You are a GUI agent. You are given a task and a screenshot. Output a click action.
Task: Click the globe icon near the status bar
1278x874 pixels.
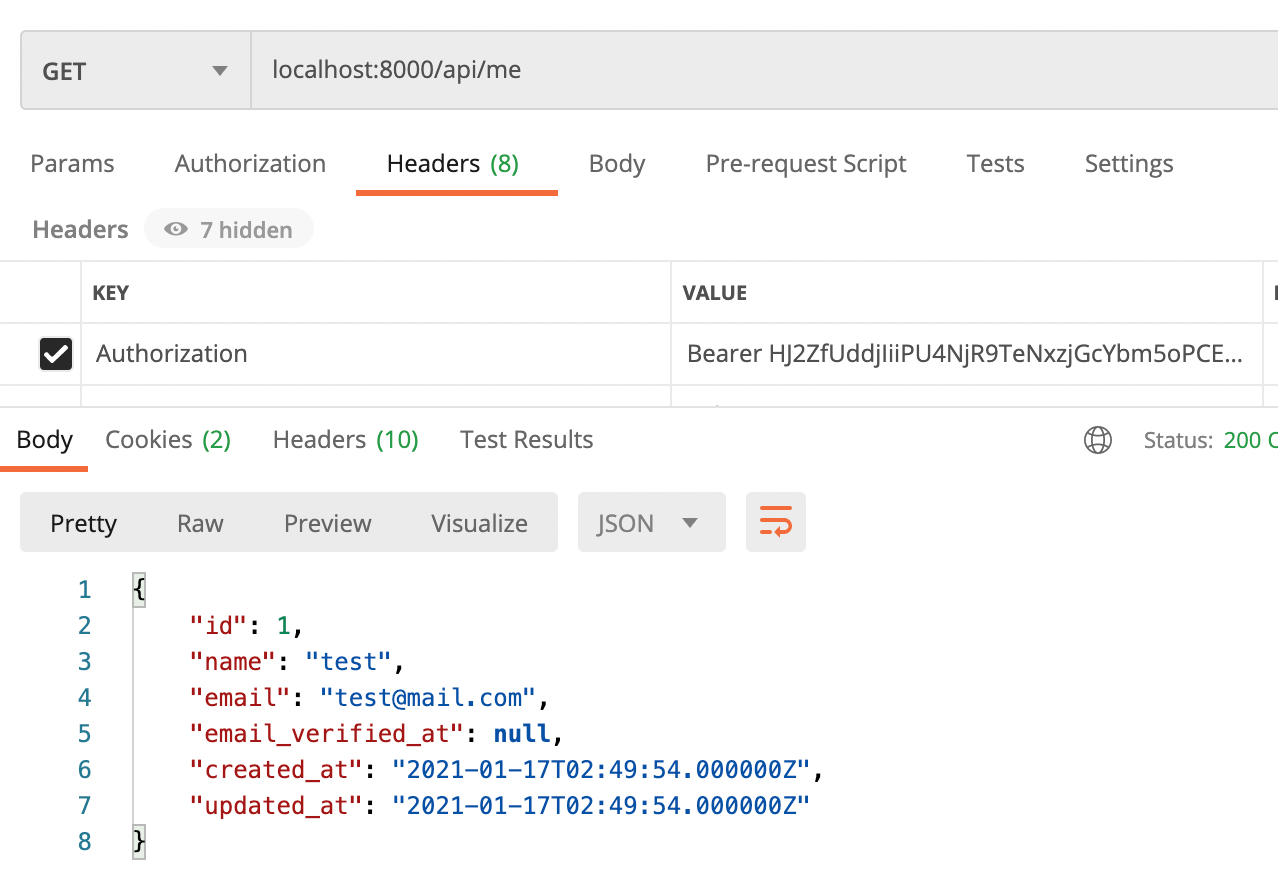1097,440
